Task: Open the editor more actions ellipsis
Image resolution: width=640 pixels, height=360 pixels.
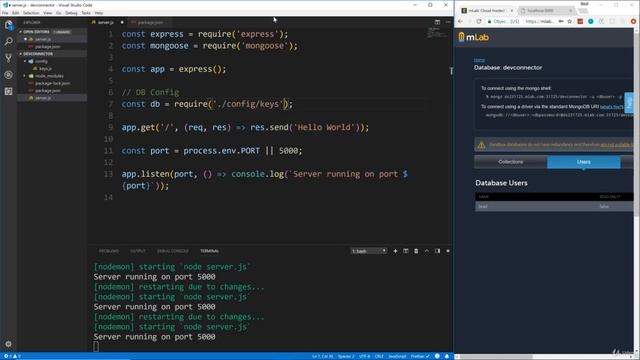Action: (x=448, y=22)
